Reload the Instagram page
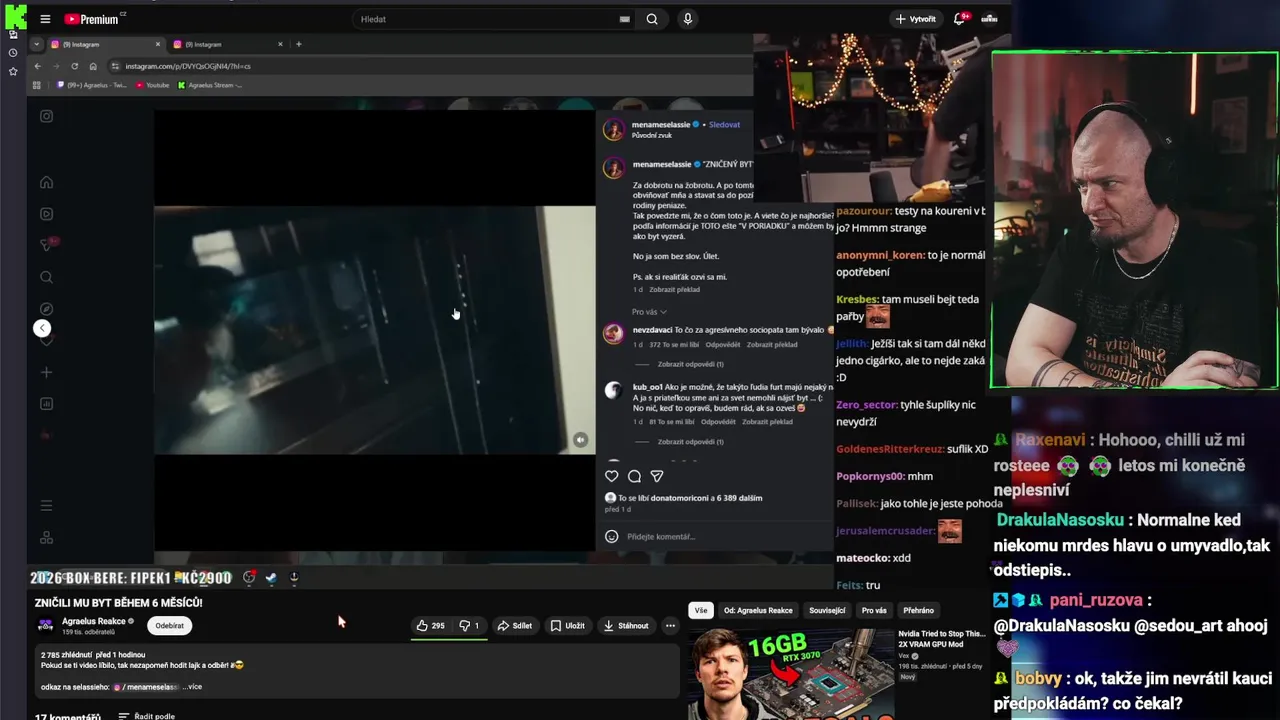The image size is (1280, 720). 74,66
